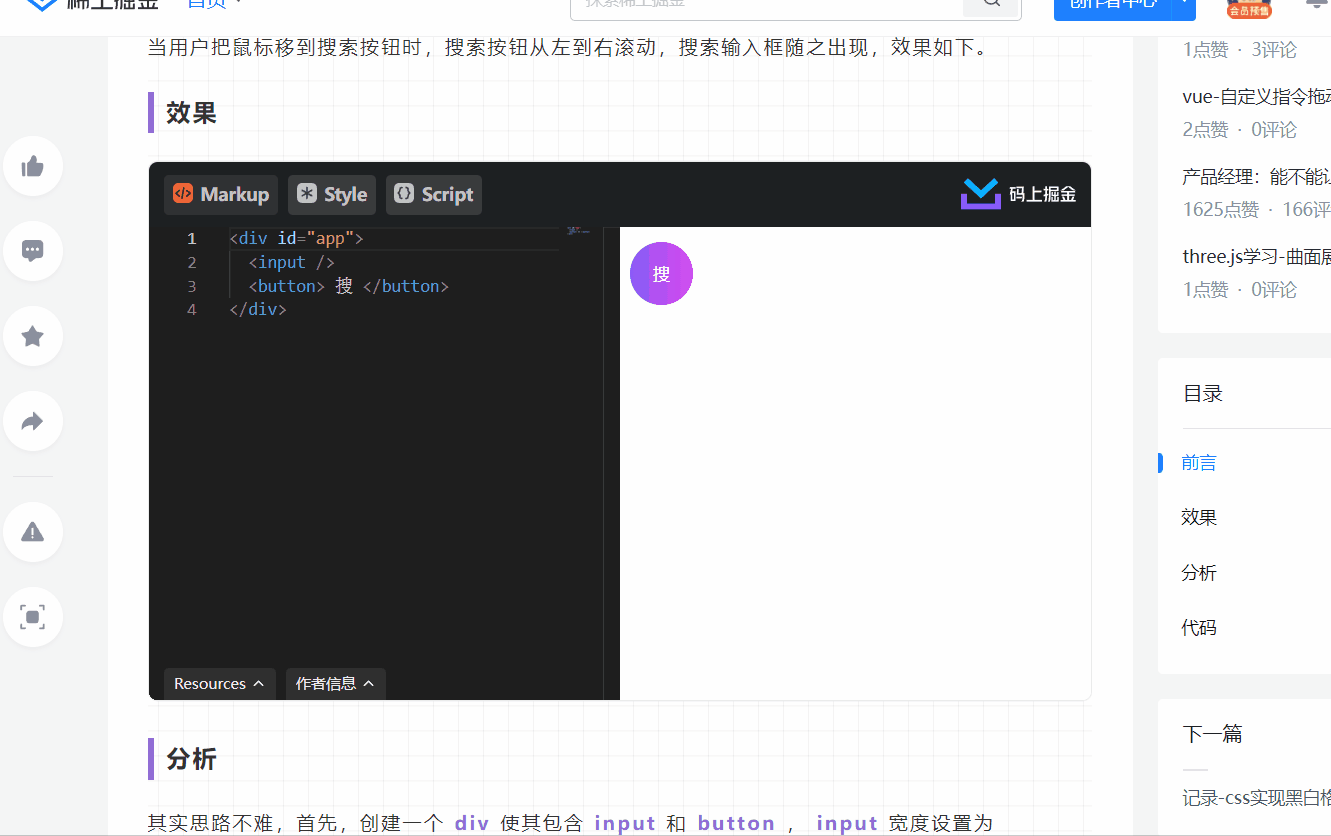Image resolution: width=1331 pixels, height=836 pixels.
Task: Select the thumbs-up like icon in left sidebar
Action: (x=33, y=166)
